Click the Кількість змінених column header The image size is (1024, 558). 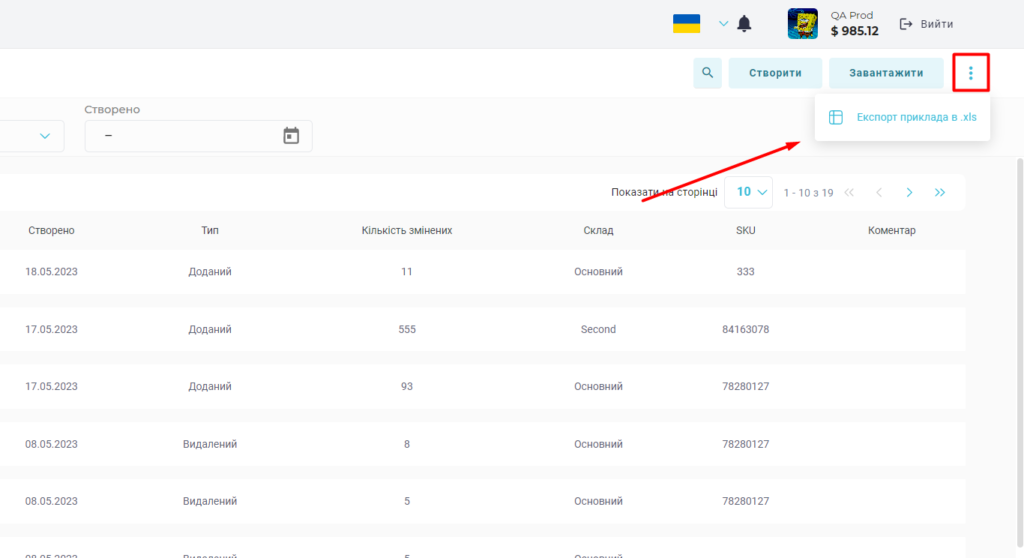coord(407,230)
